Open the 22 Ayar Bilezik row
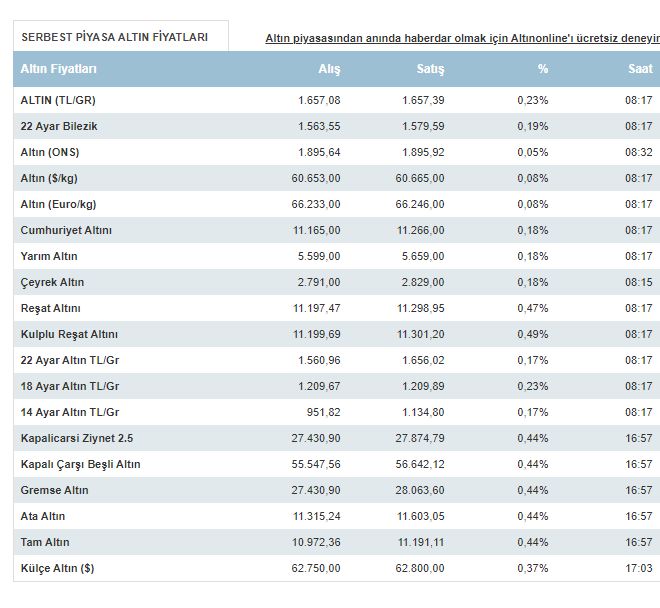 (337, 126)
